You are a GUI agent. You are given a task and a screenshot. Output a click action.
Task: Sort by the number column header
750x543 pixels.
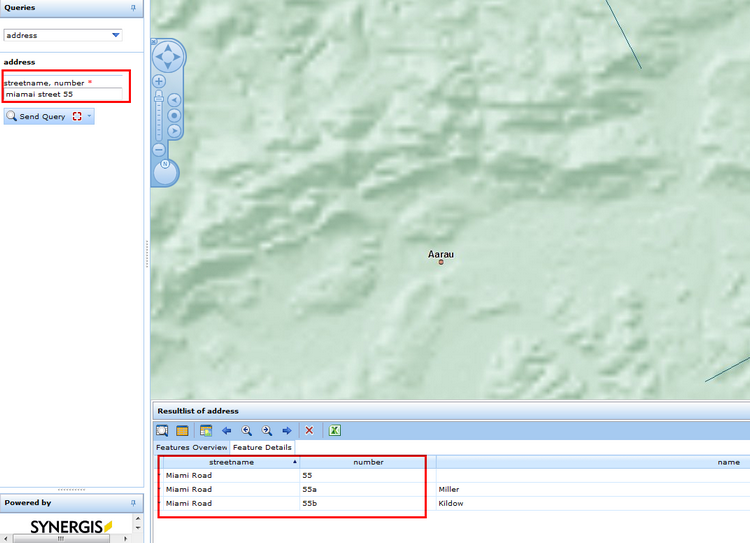click(368, 462)
